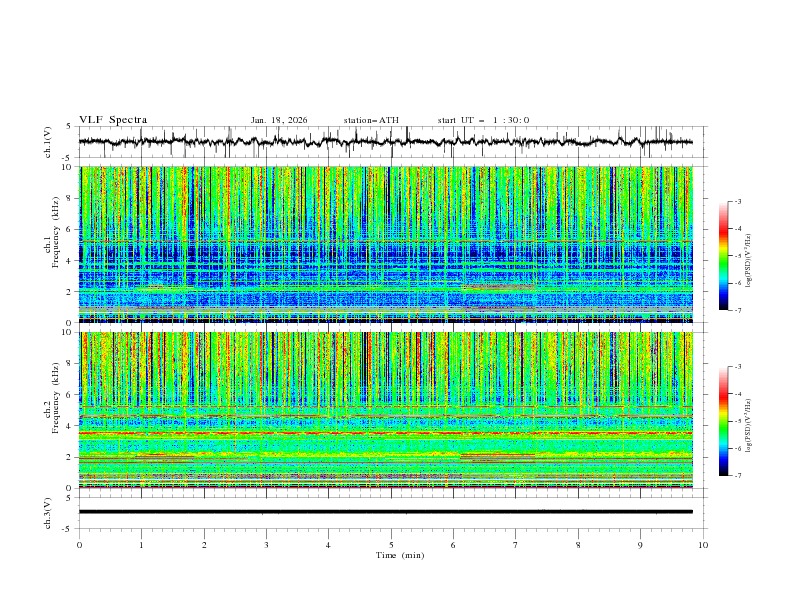Viewport: 792px width, 612px height.
Task: Click the 7 tick on time axis
Action: click(516, 545)
